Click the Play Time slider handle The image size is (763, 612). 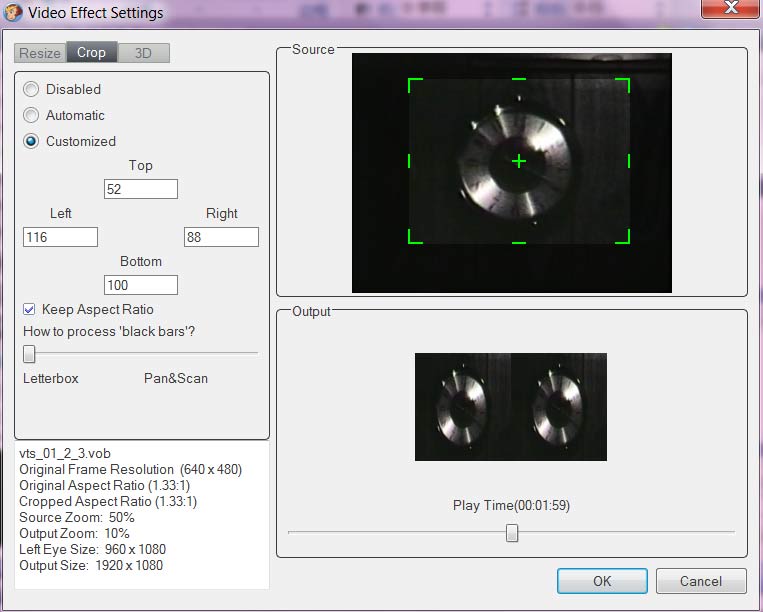tap(512, 533)
